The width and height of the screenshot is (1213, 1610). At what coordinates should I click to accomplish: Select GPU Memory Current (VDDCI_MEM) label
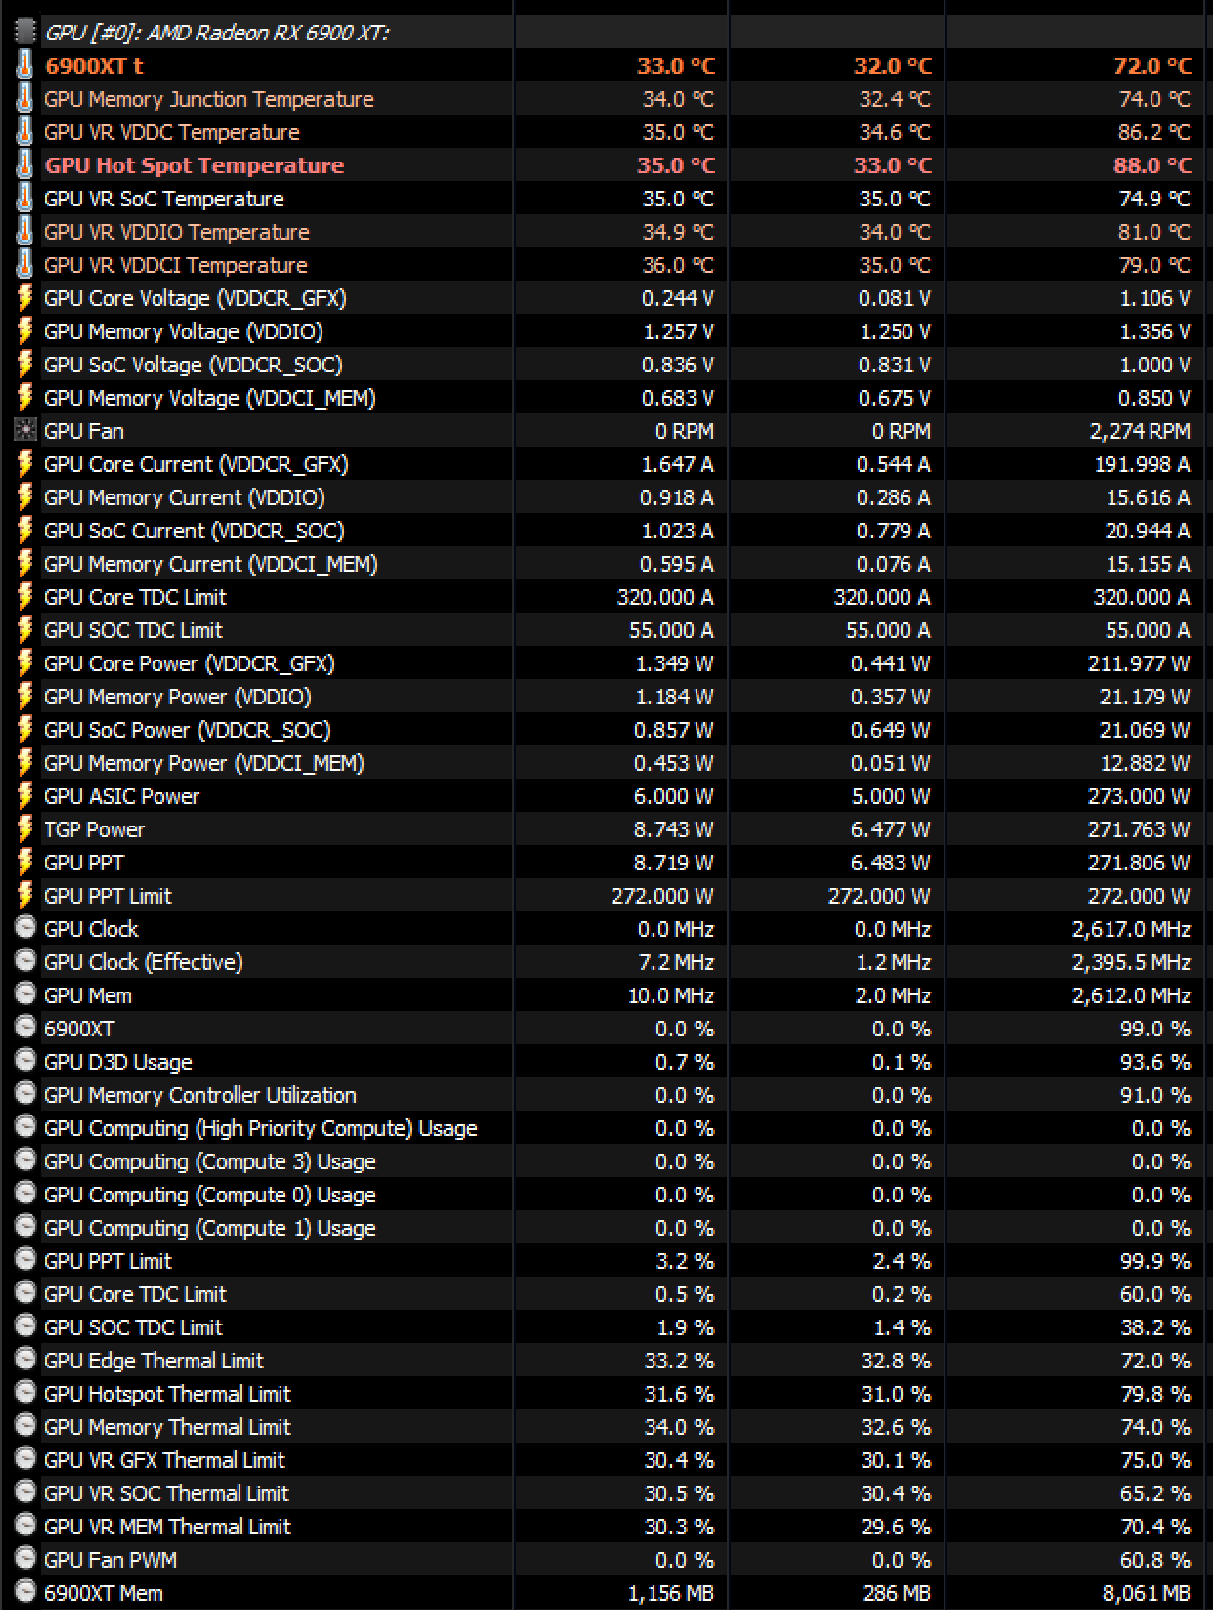point(211,564)
